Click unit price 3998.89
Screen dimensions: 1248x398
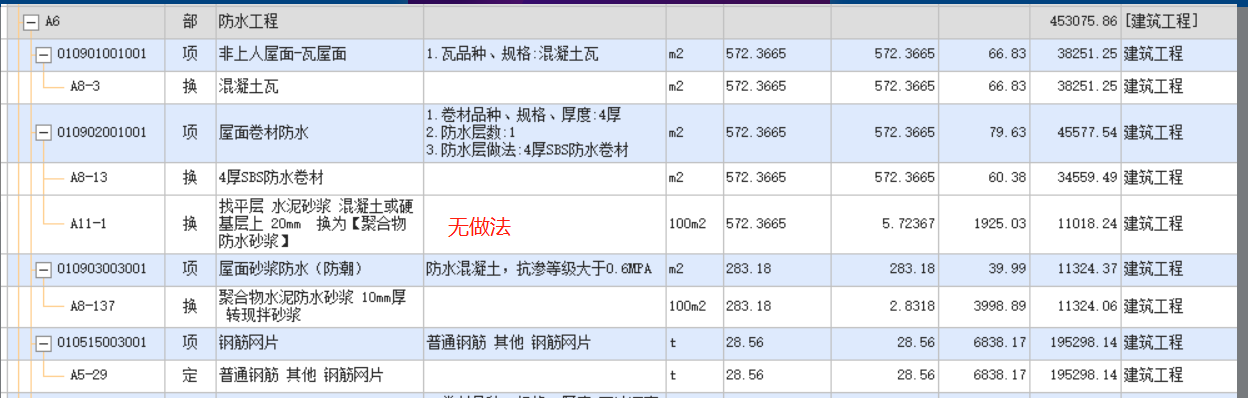[x=1000, y=306]
